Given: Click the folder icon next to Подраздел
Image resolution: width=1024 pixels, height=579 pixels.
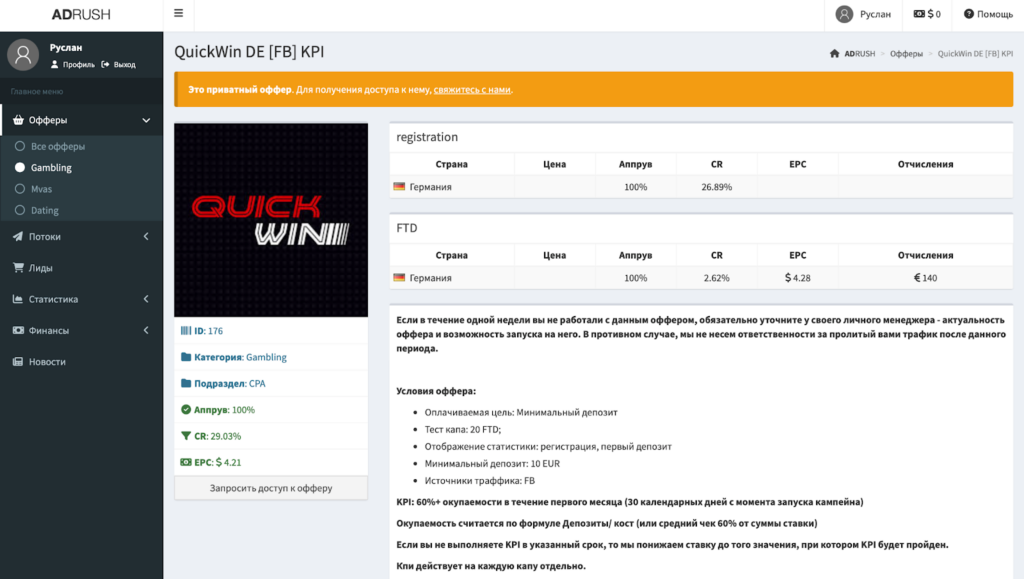Looking at the screenshot, I should click(x=186, y=383).
